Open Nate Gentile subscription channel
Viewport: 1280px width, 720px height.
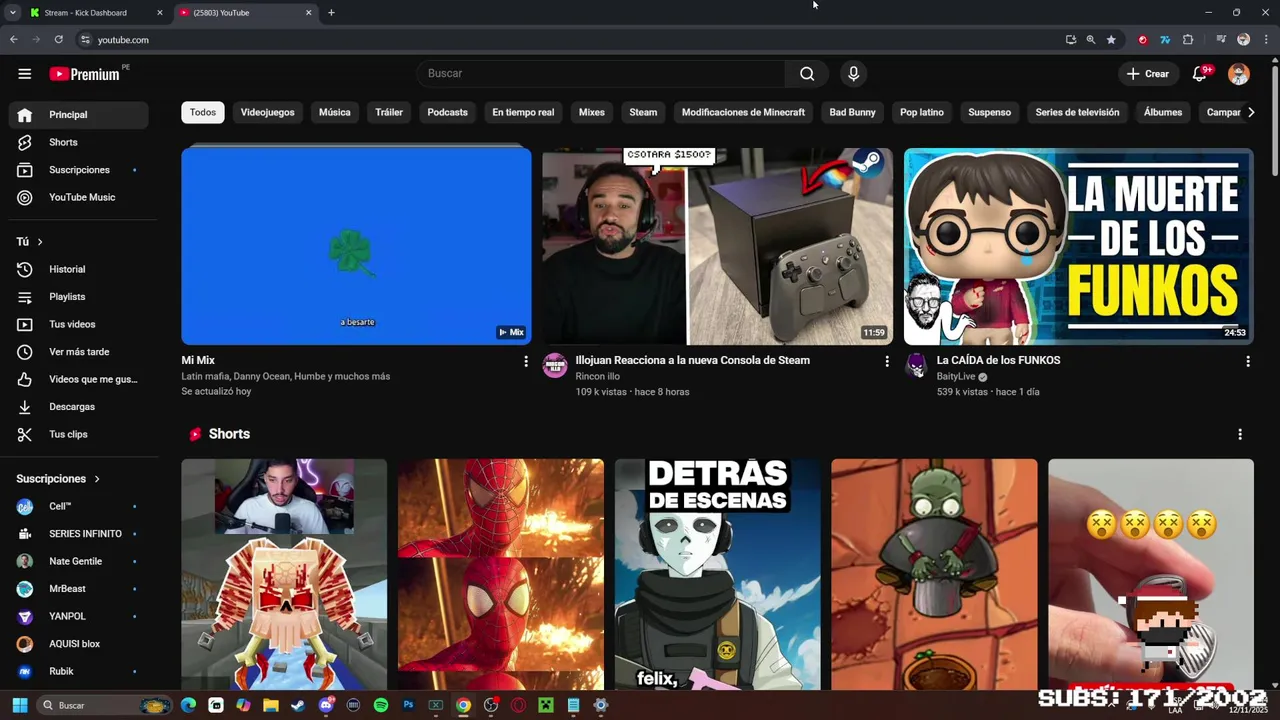click(78, 561)
